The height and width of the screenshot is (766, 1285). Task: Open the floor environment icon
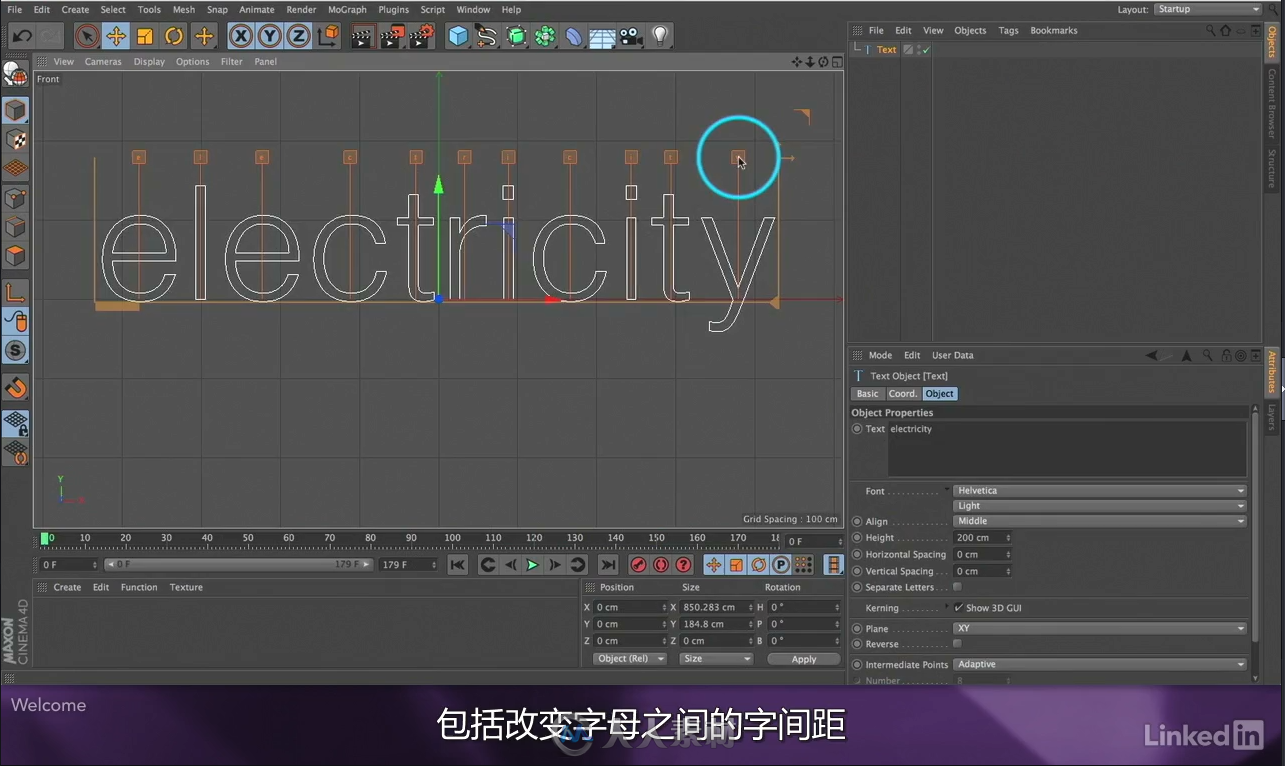coord(602,38)
